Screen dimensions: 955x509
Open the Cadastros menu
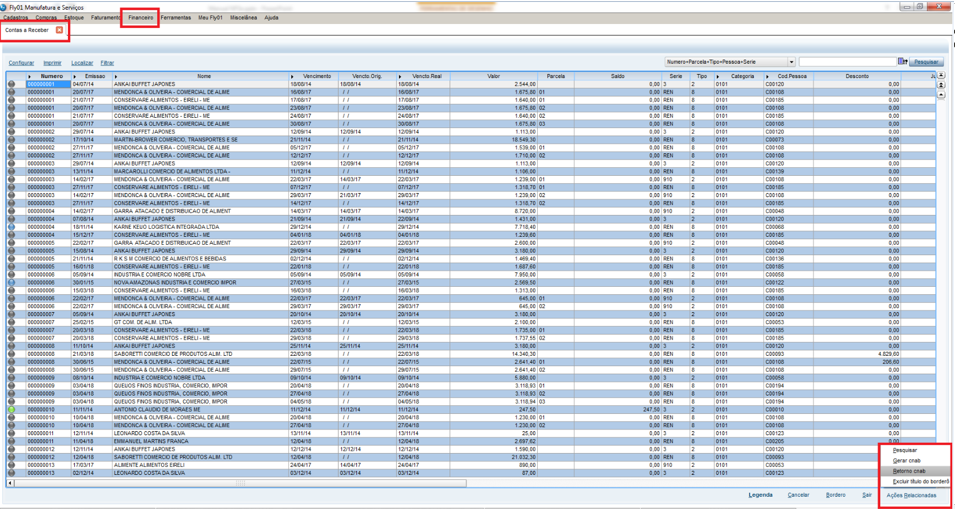[15, 18]
